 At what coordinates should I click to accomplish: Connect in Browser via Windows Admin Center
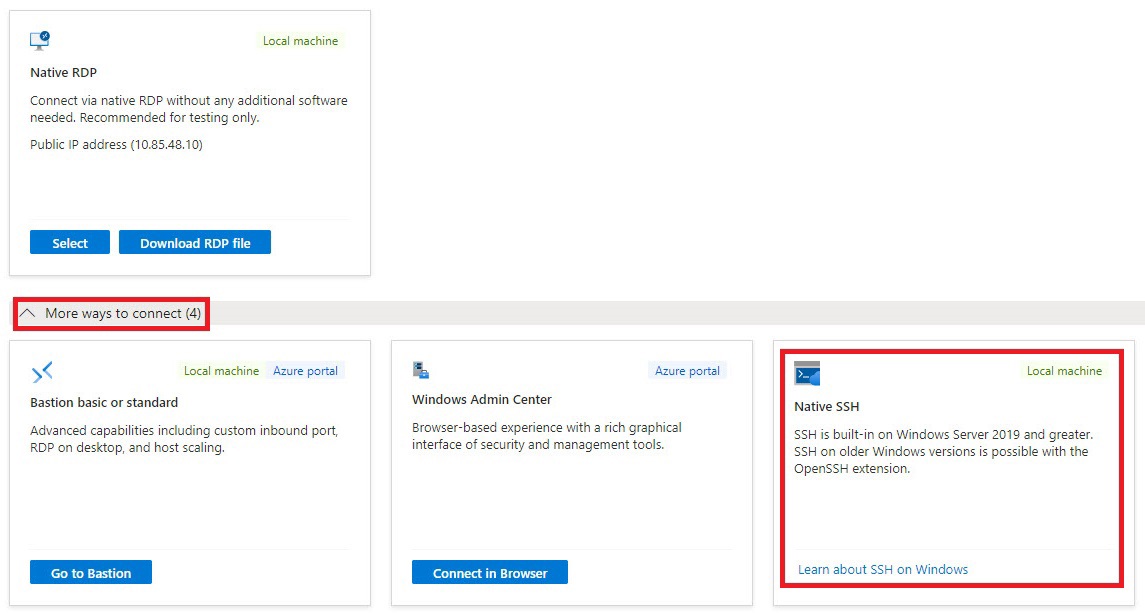click(x=489, y=573)
